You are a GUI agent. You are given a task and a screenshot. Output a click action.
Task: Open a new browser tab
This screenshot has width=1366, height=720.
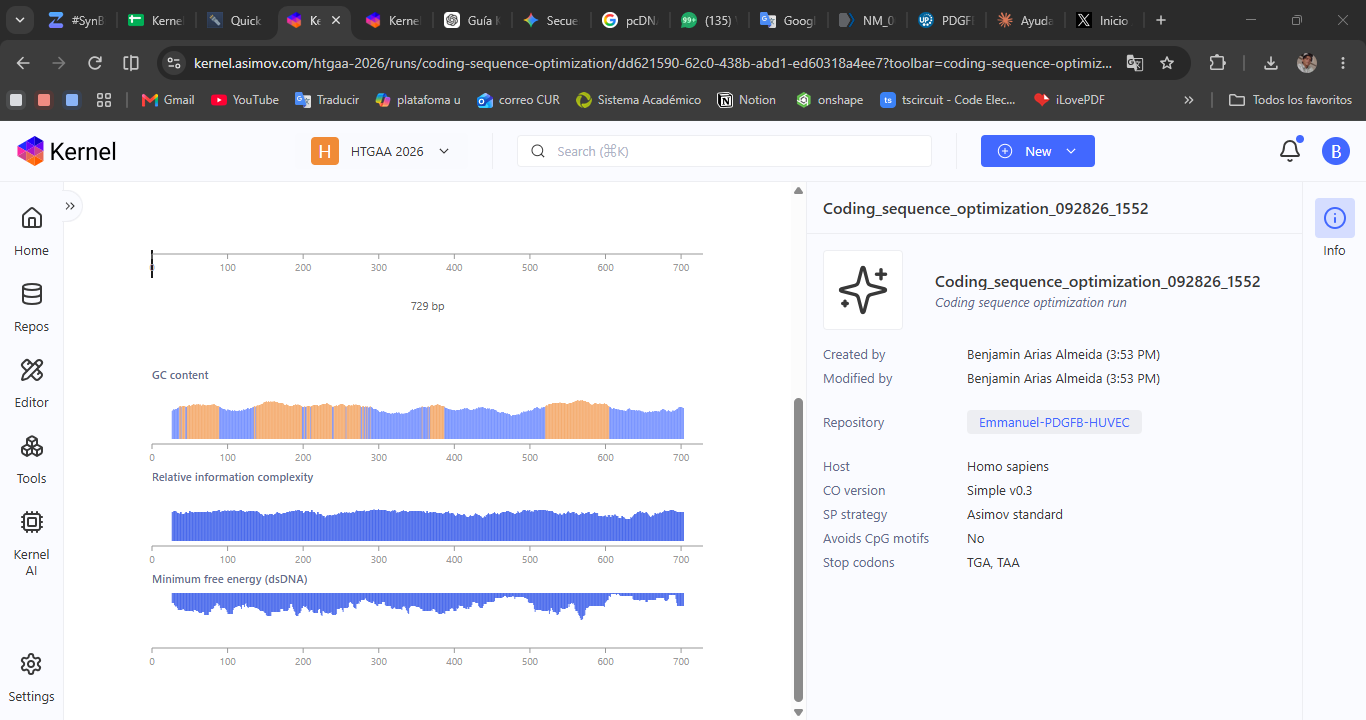click(1160, 20)
